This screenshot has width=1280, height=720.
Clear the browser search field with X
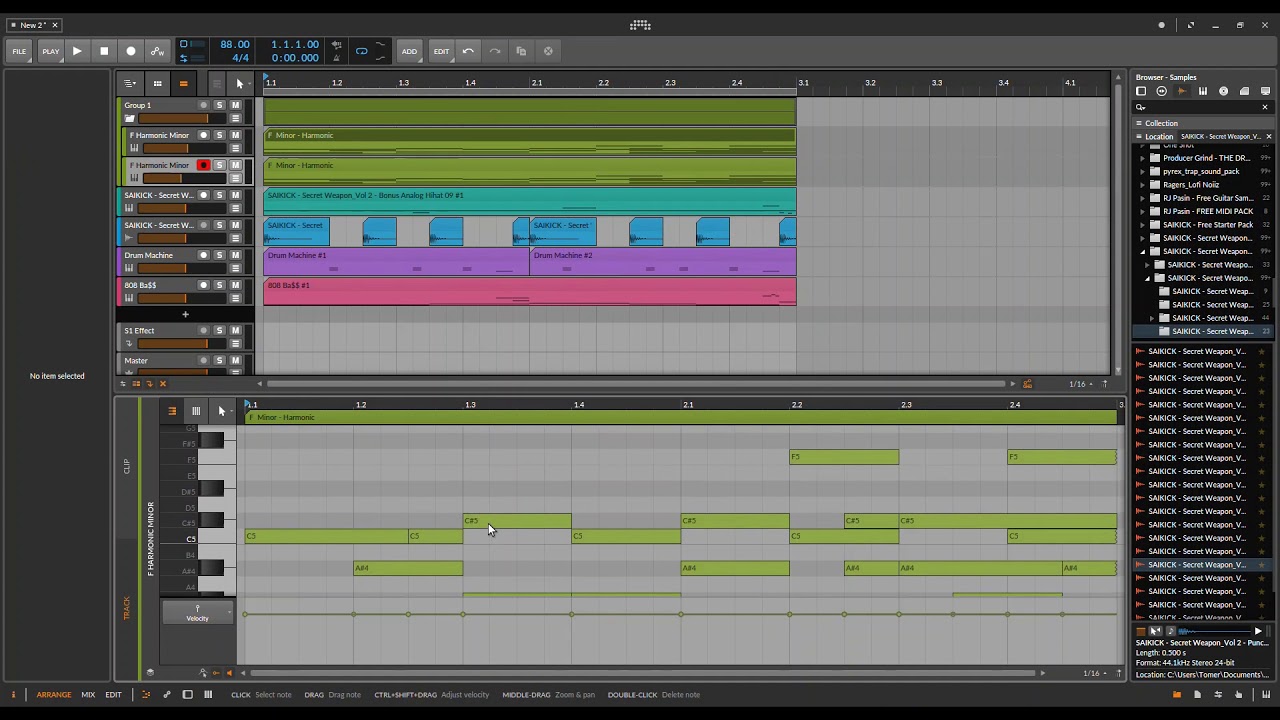click(1264, 107)
